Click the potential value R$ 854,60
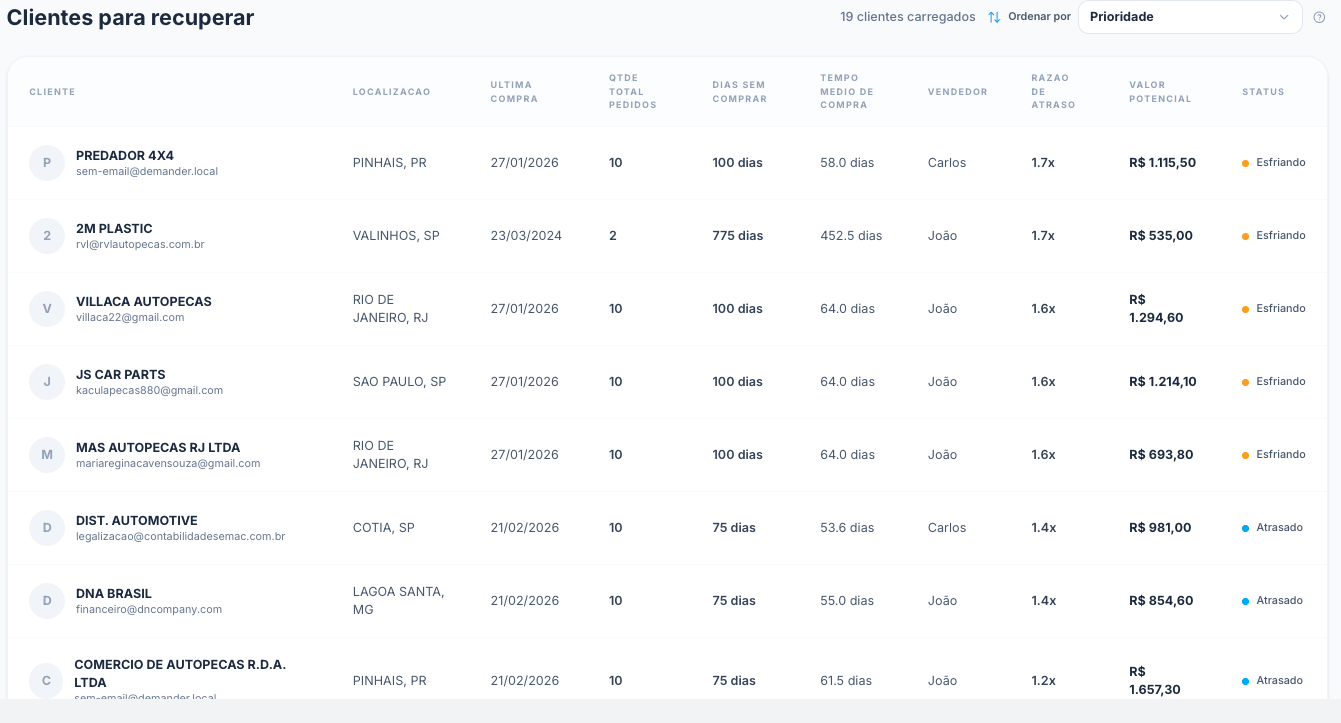1341x723 pixels. pos(1161,601)
